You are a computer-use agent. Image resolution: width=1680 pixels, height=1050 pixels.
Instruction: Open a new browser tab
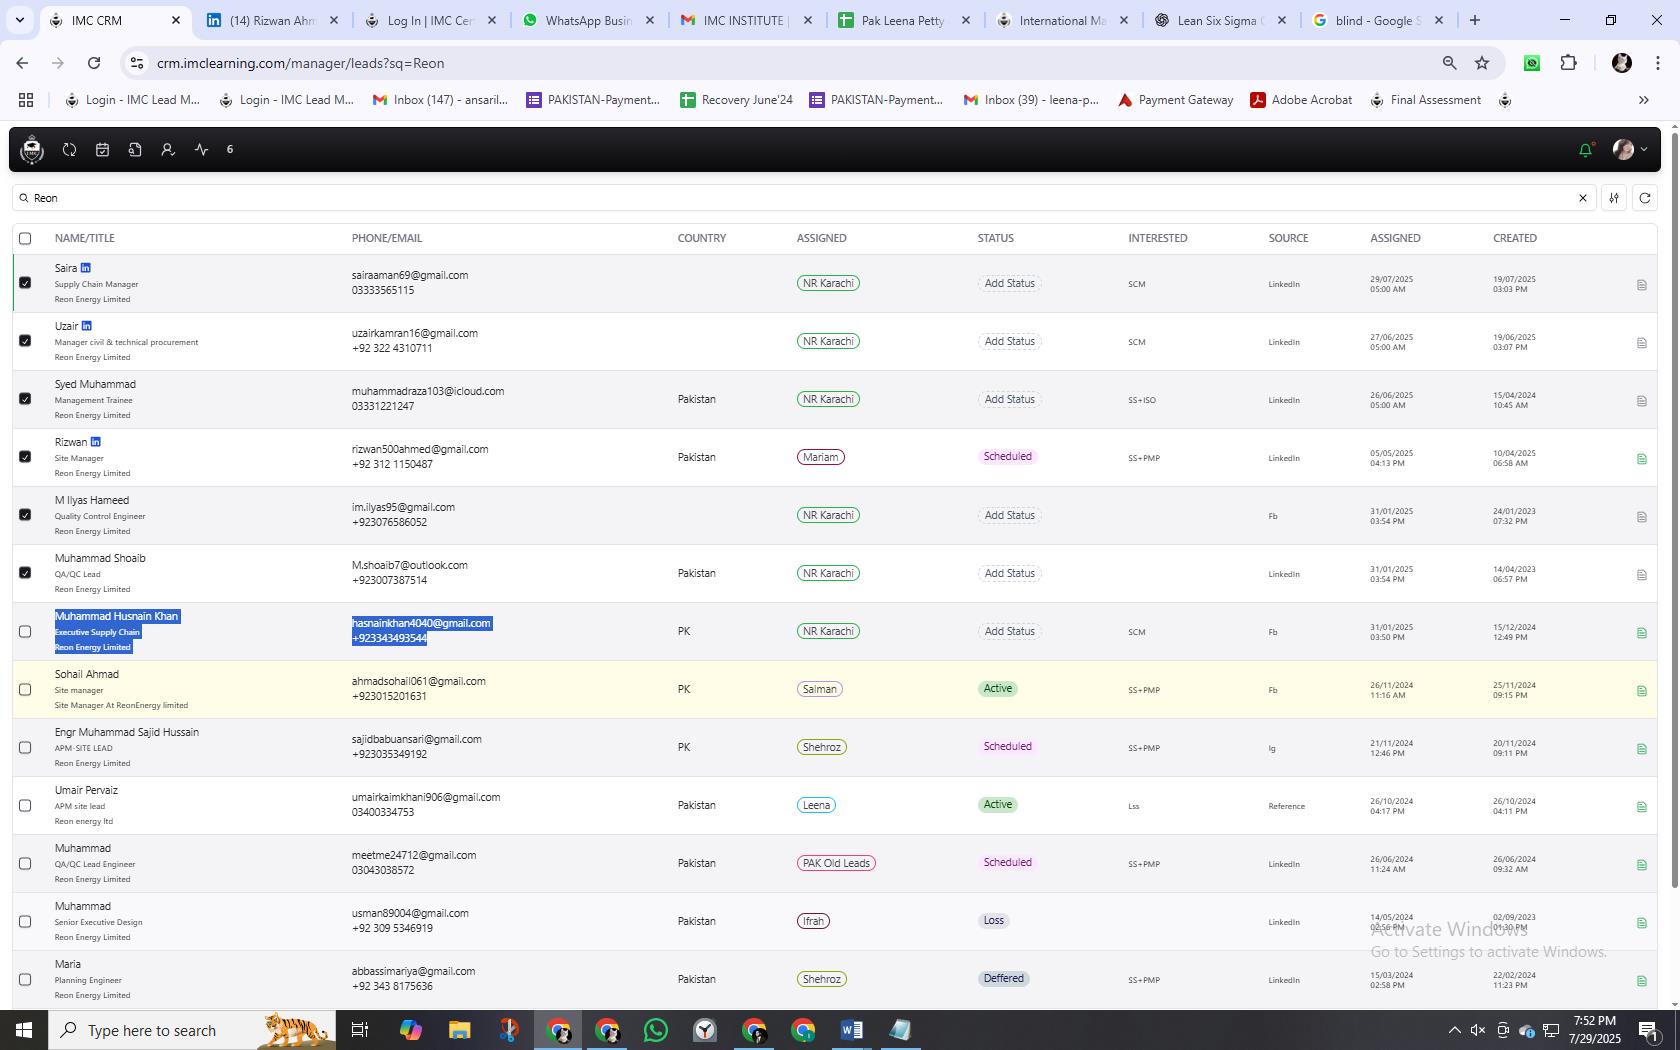(1474, 20)
